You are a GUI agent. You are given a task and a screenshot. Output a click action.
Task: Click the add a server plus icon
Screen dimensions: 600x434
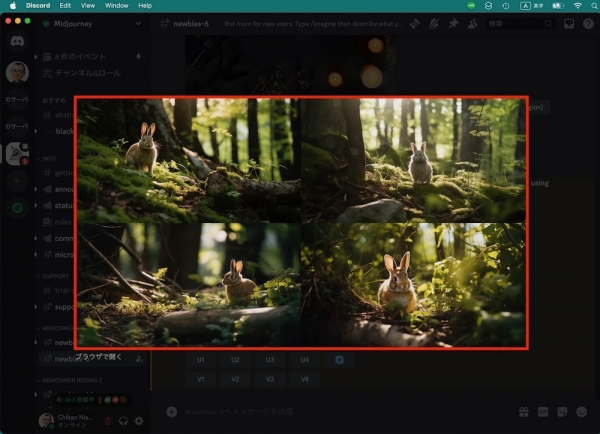click(x=17, y=181)
